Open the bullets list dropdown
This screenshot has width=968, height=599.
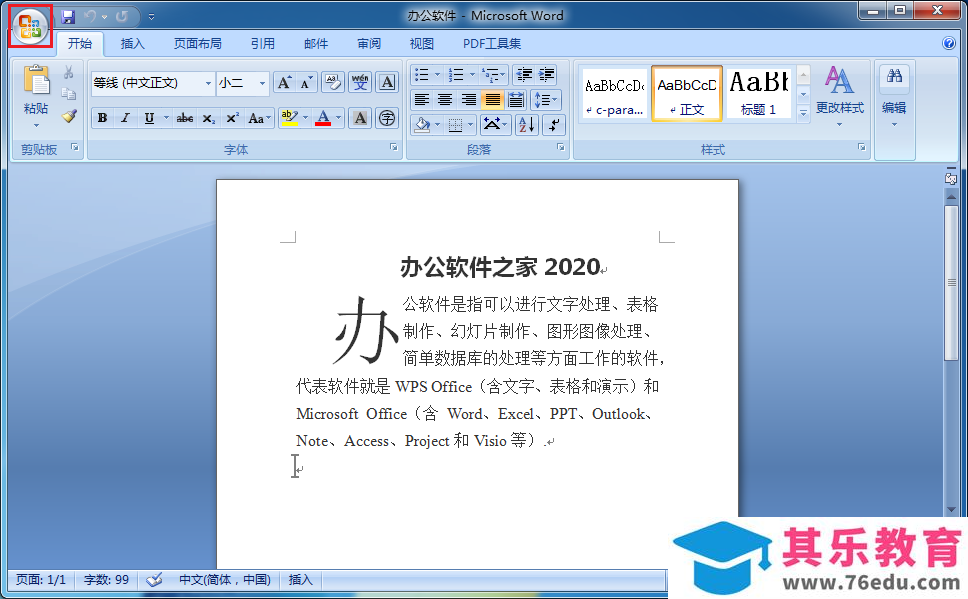click(437, 75)
